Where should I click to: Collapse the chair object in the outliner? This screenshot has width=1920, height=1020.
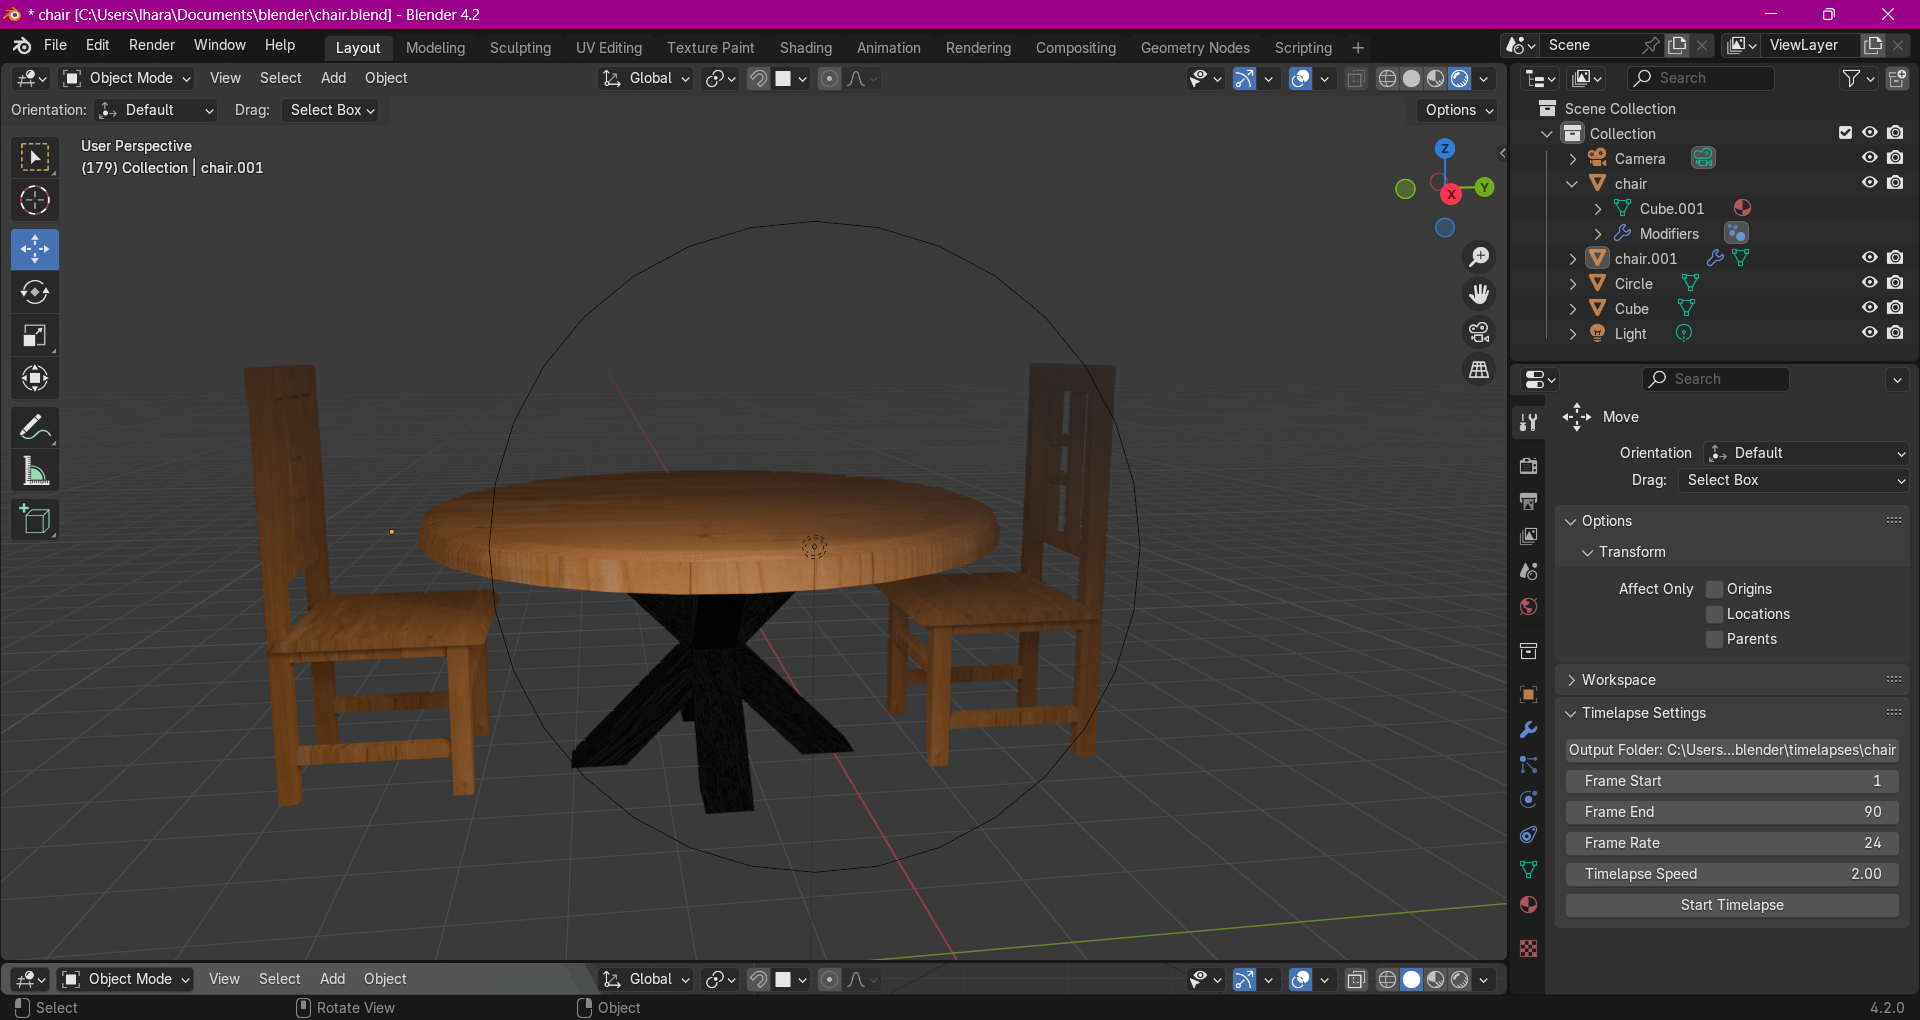(x=1572, y=184)
